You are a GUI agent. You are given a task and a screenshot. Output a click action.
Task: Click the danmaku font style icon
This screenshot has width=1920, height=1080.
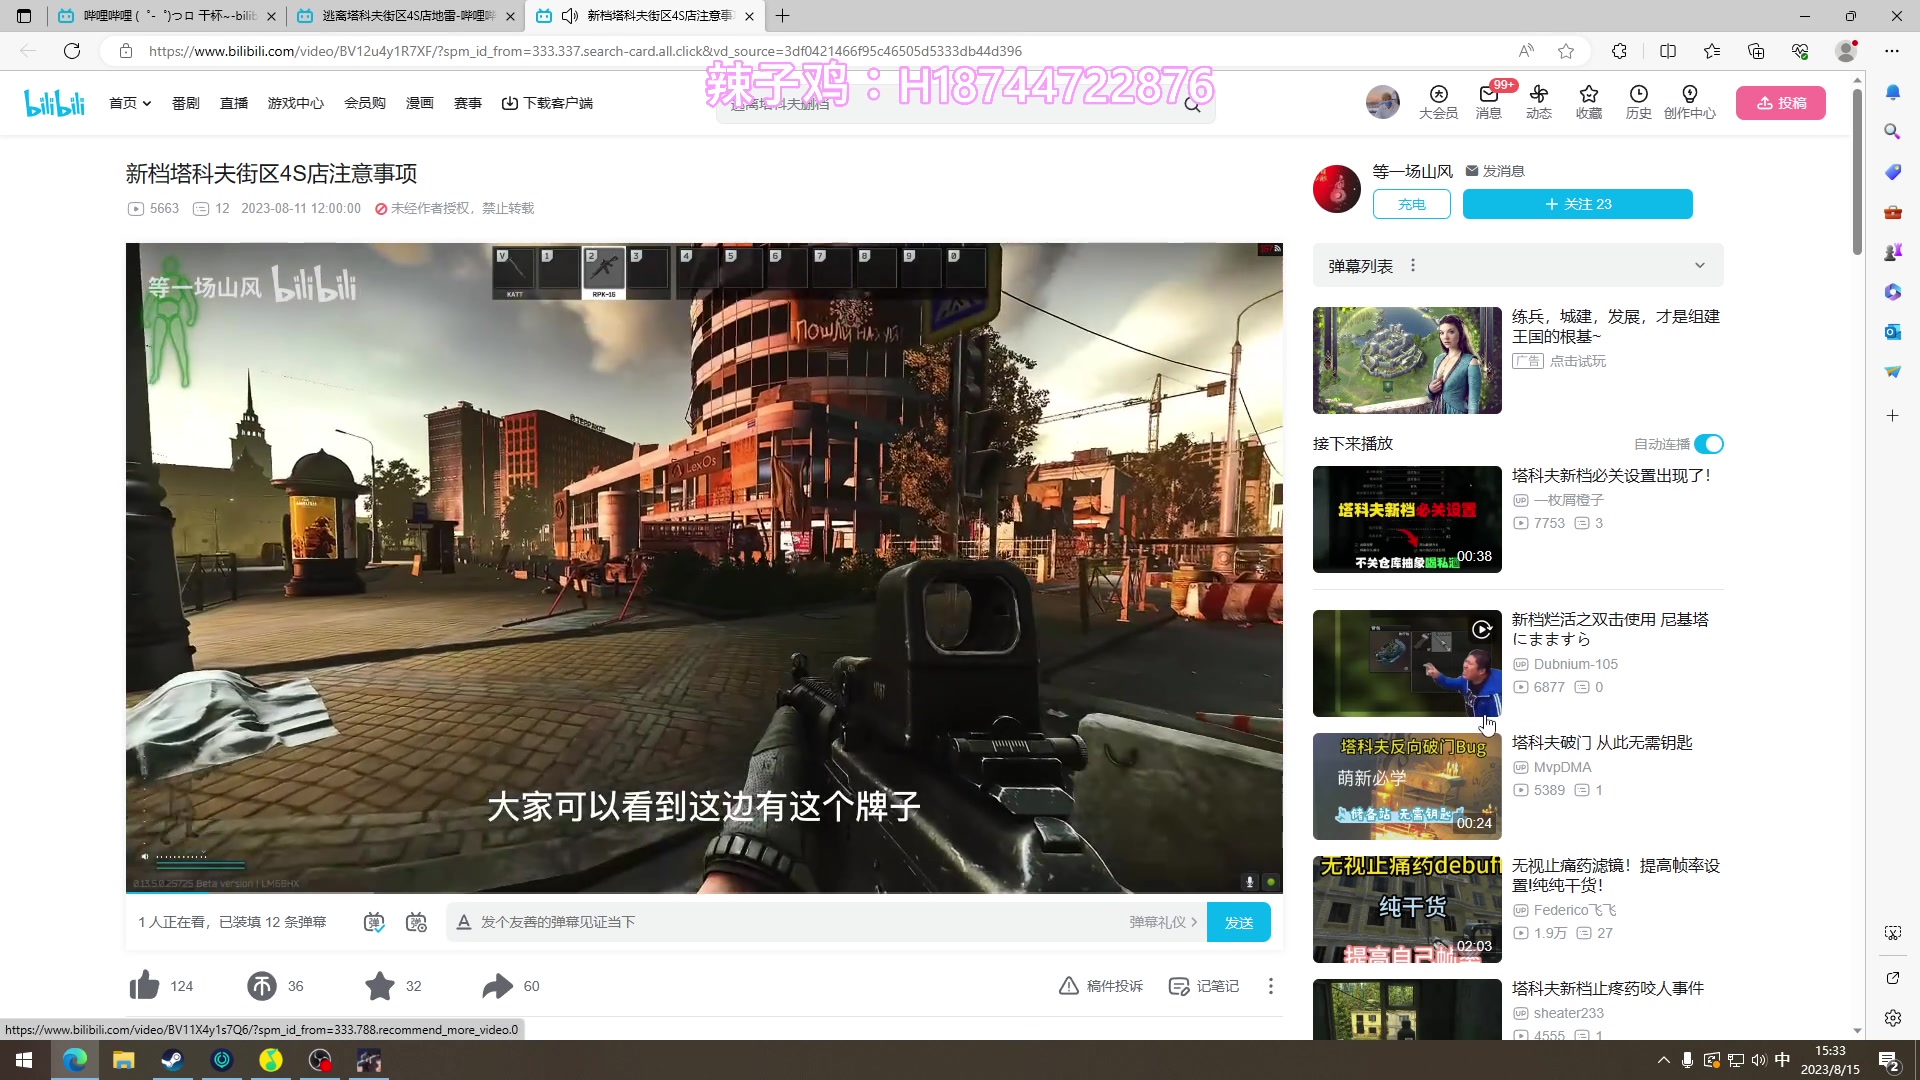pyautogui.click(x=463, y=922)
